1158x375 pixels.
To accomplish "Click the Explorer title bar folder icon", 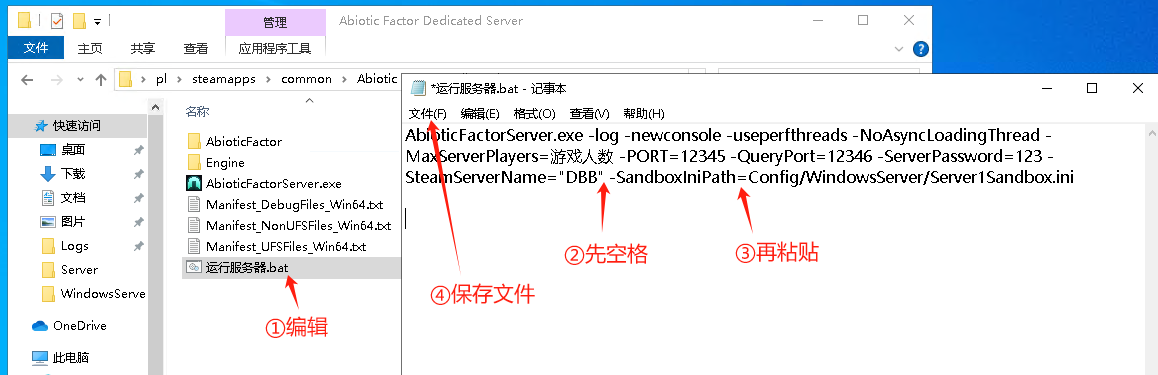I will pos(24,20).
